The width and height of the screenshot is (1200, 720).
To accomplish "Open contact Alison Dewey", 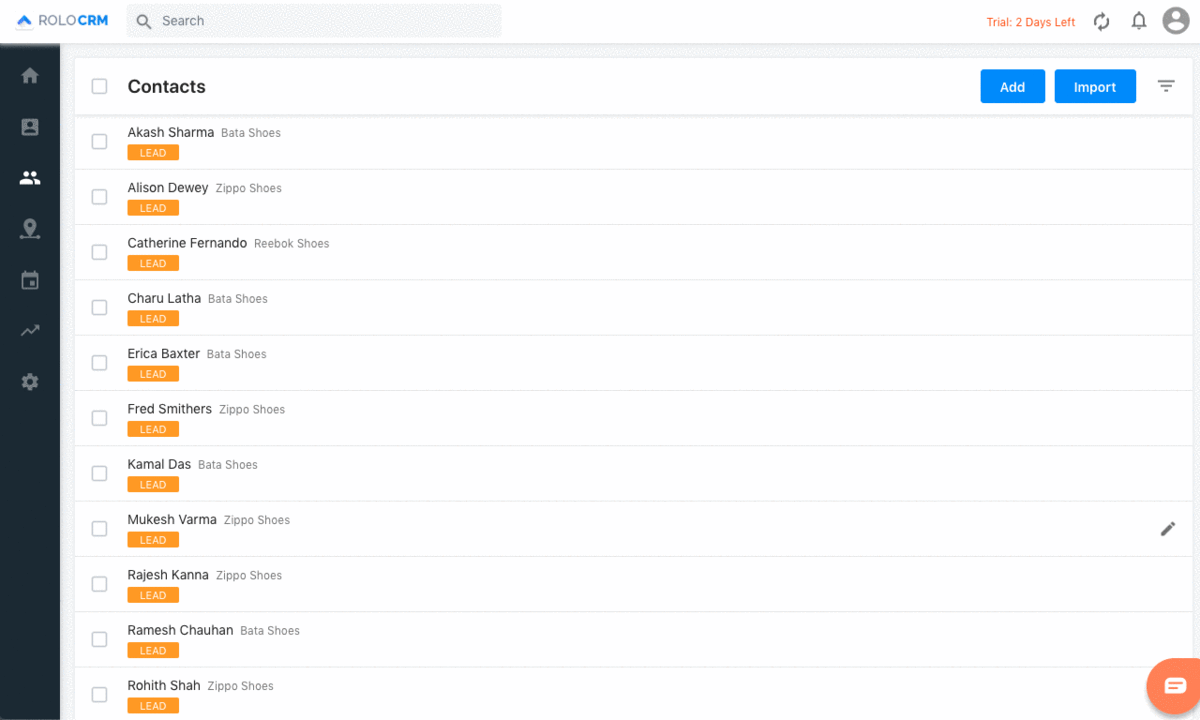I will (168, 187).
